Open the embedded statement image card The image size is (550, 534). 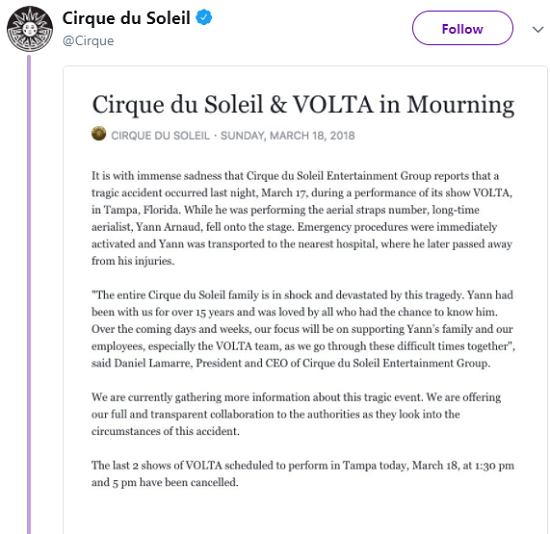305,300
